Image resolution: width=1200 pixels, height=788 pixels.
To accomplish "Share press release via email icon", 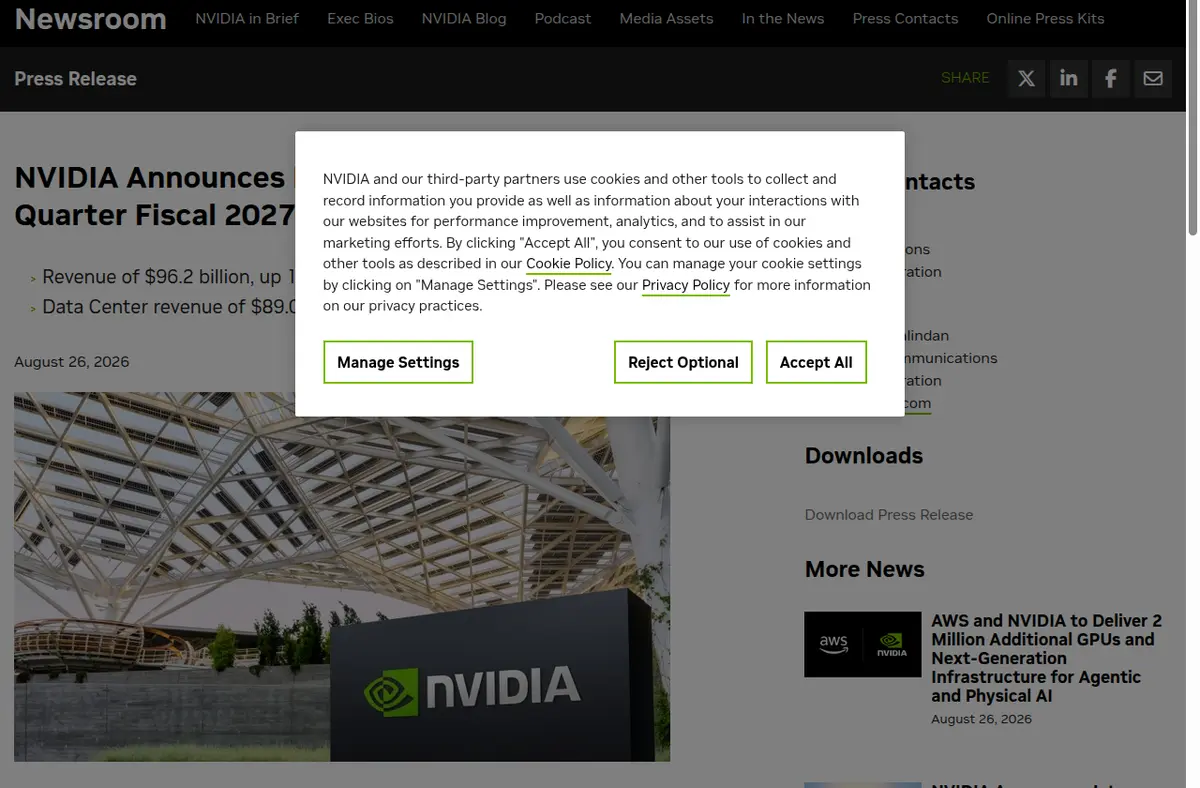I will click(1153, 78).
